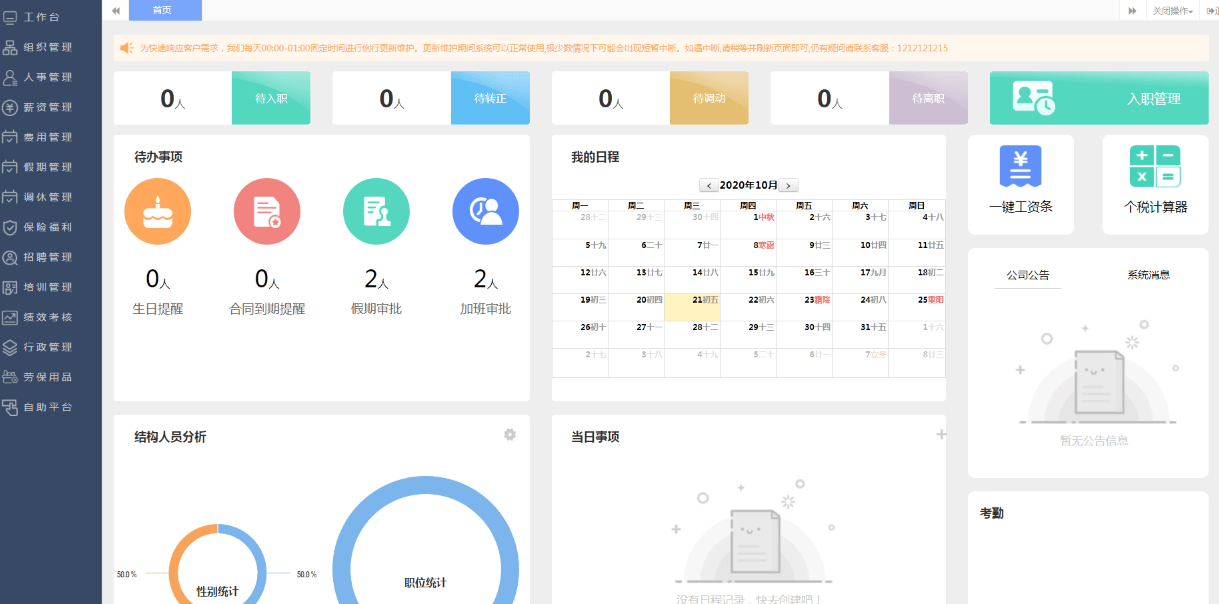Click the plus icon in 当日事项
Image resolution: width=1219 pixels, height=604 pixels.
tap(941, 434)
